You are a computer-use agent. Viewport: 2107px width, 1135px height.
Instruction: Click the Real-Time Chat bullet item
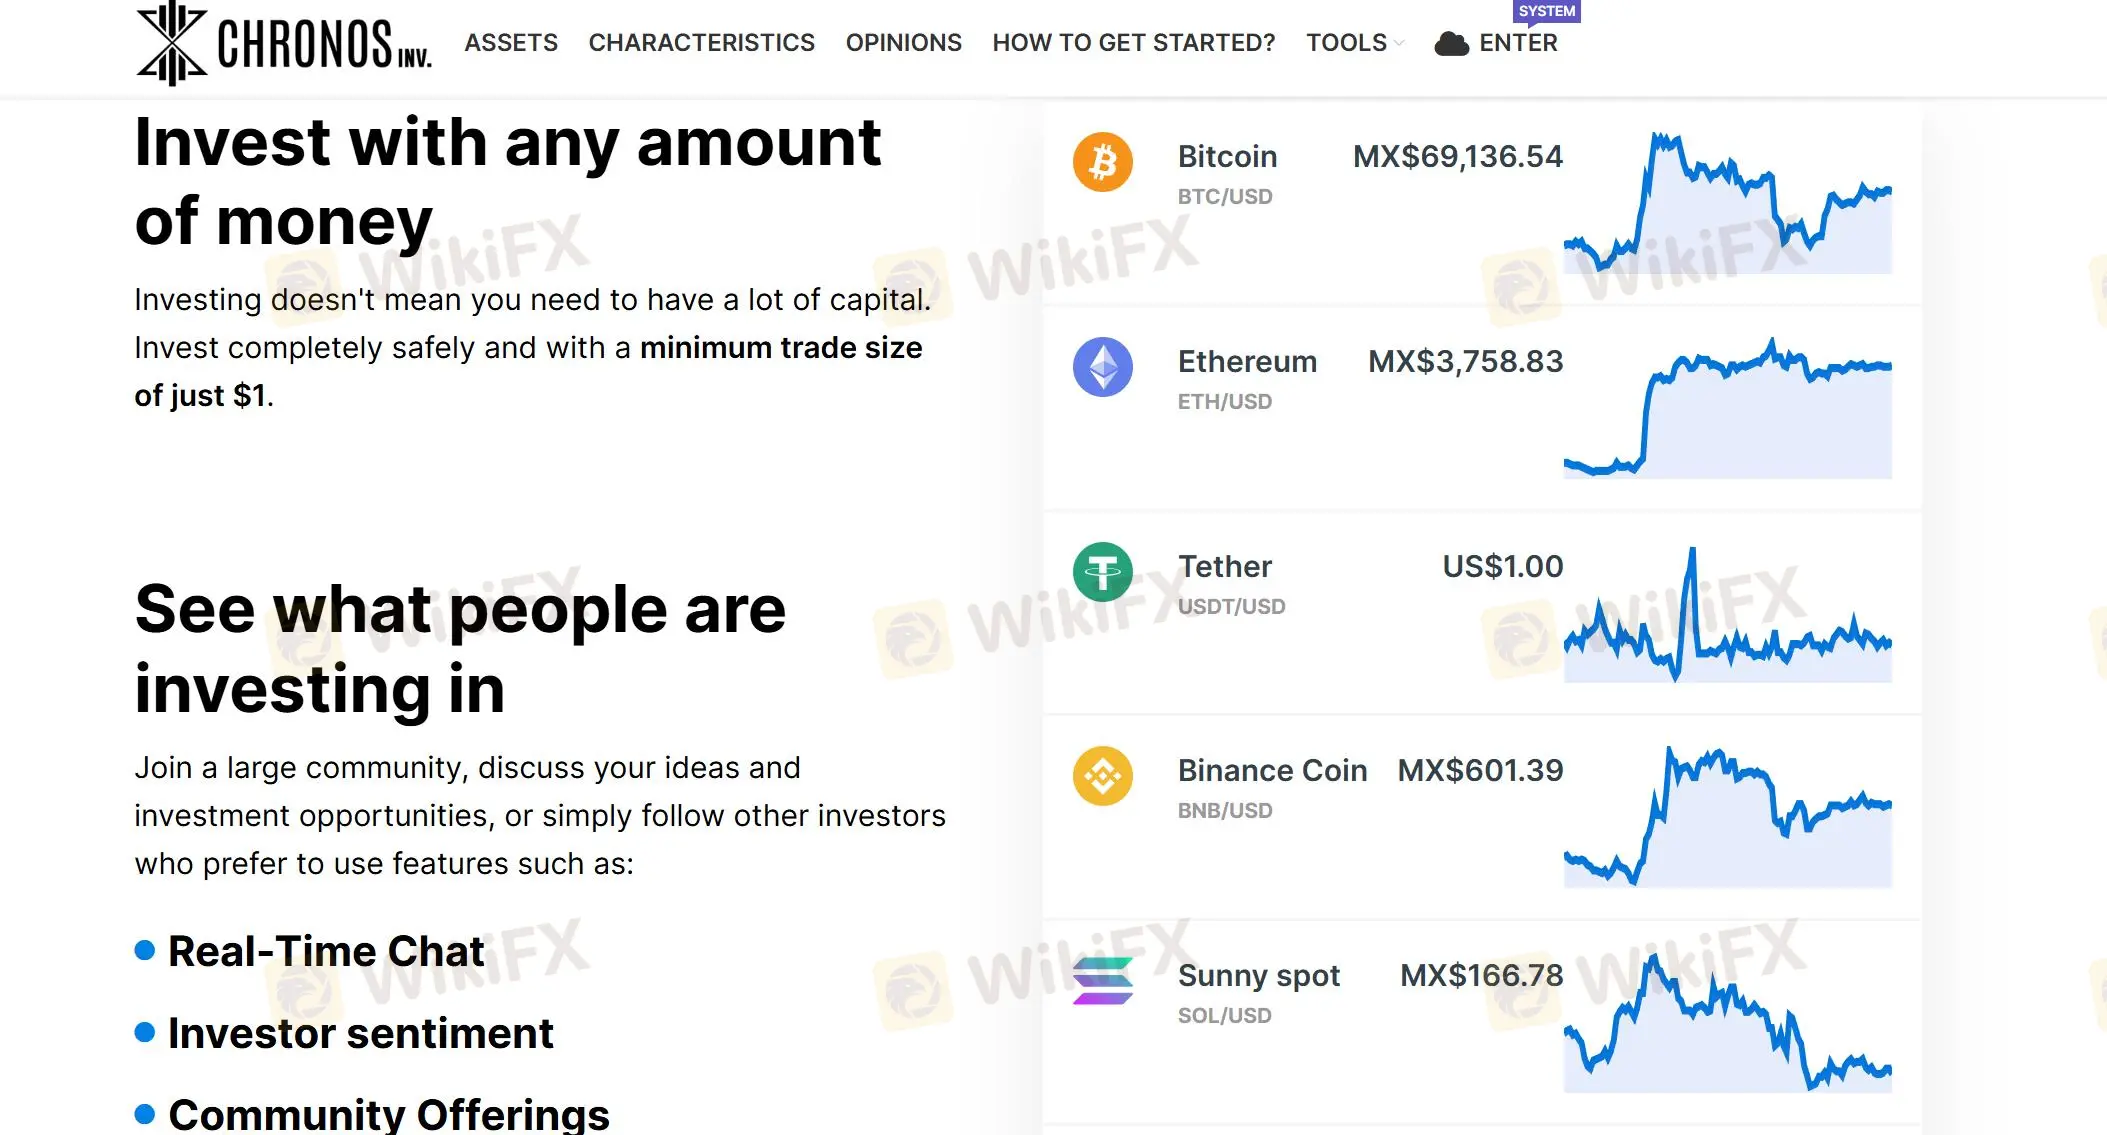pyautogui.click(x=325, y=951)
